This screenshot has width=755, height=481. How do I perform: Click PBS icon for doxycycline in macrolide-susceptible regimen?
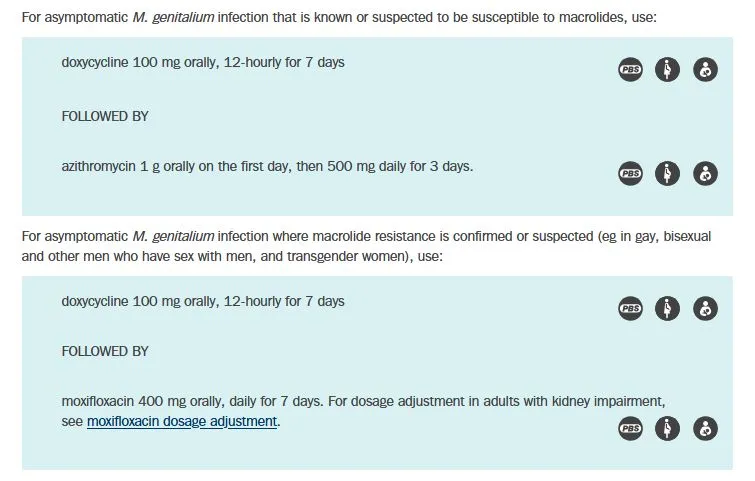(630, 70)
